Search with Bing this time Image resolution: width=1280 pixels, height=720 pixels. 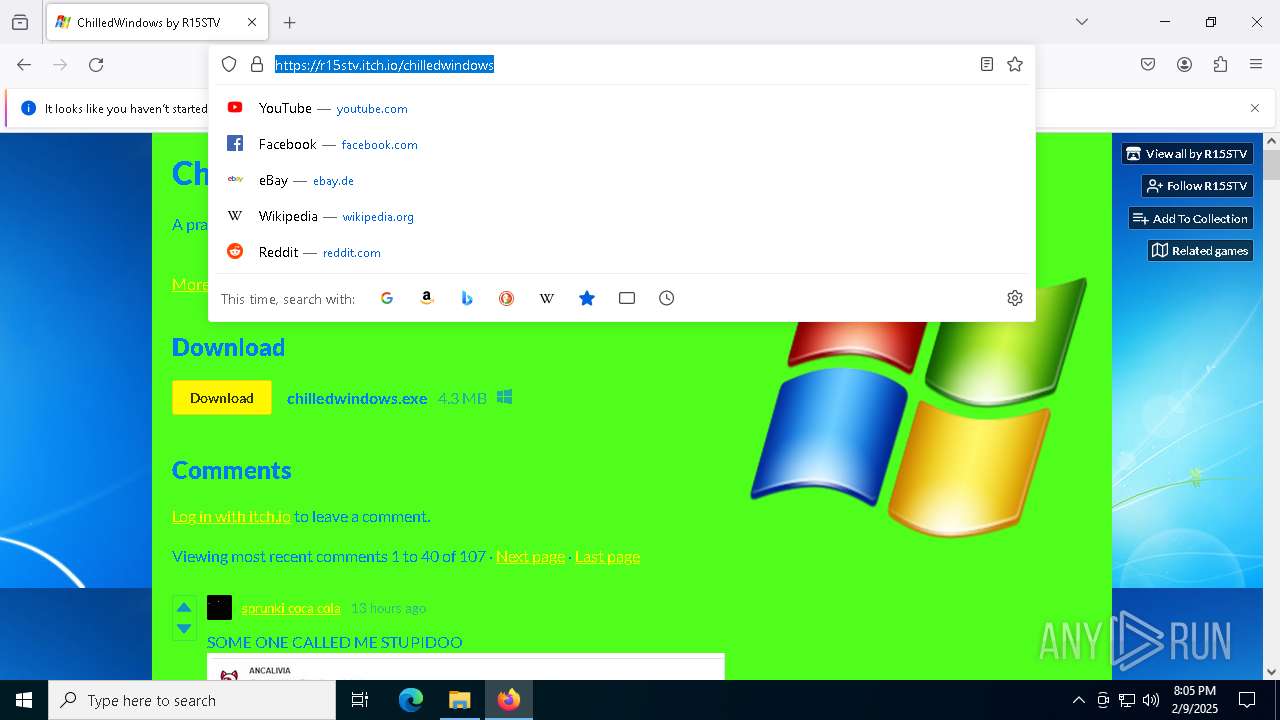point(467,298)
